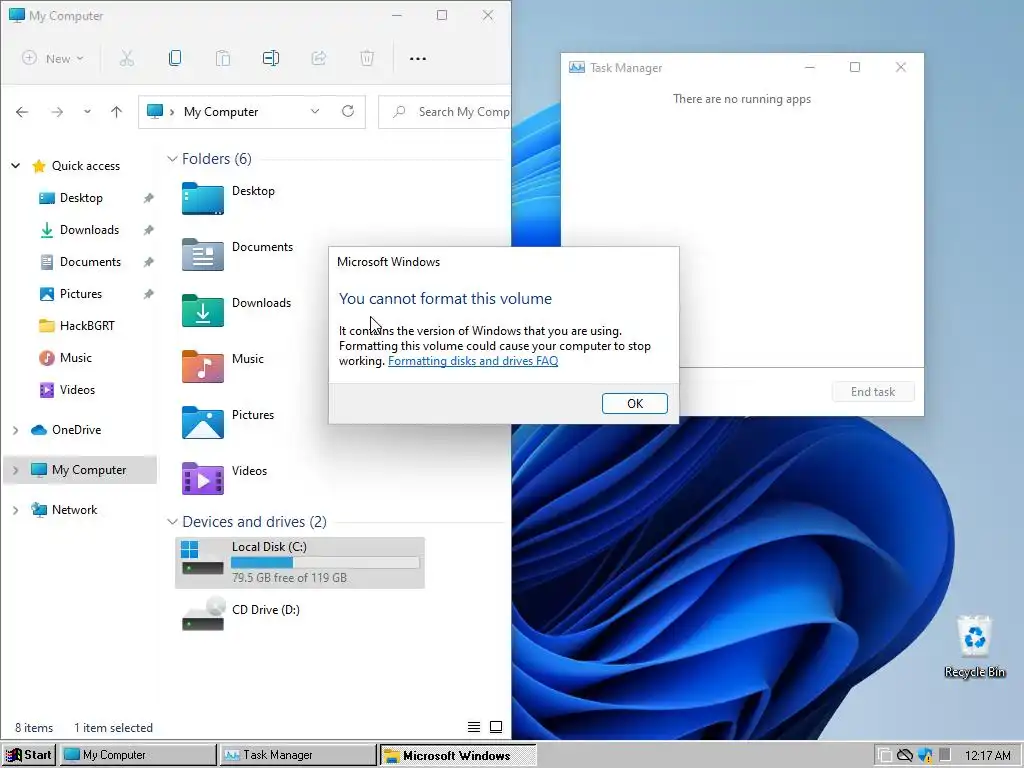Click the Search My Computer field

tap(445, 112)
